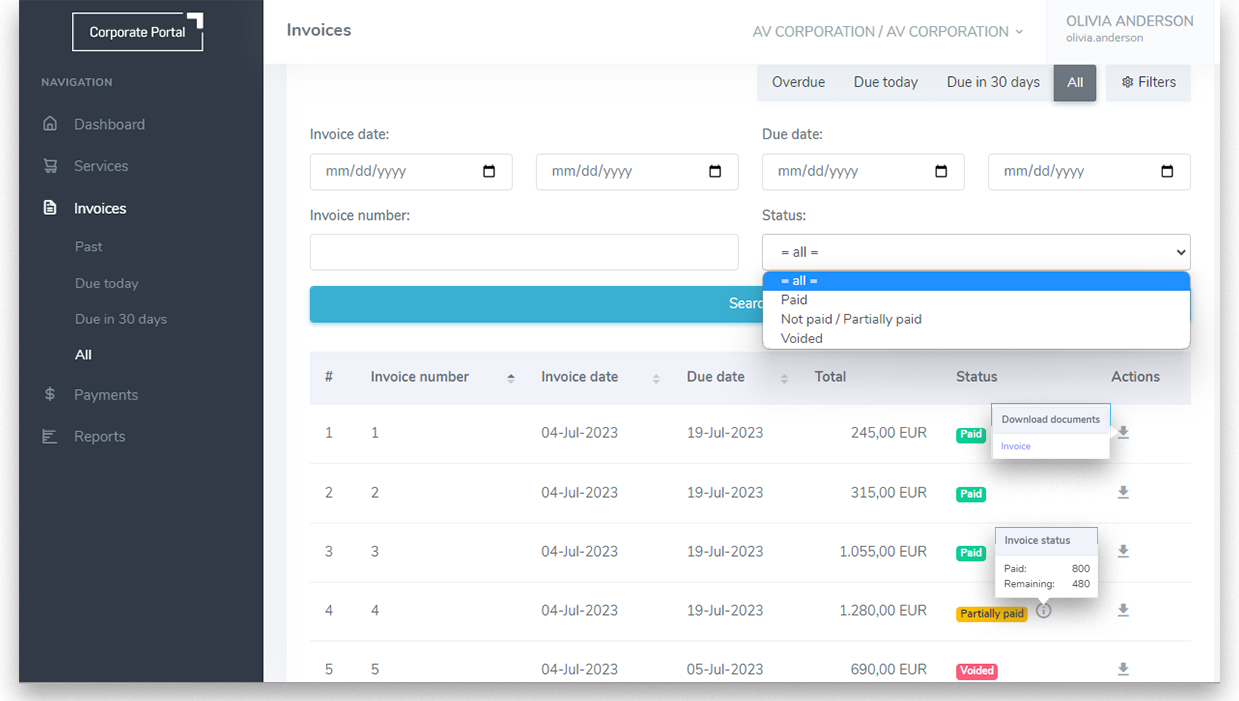The image size is (1239, 701).
Task: Switch to the Overdue filter tab
Action: point(798,83)
